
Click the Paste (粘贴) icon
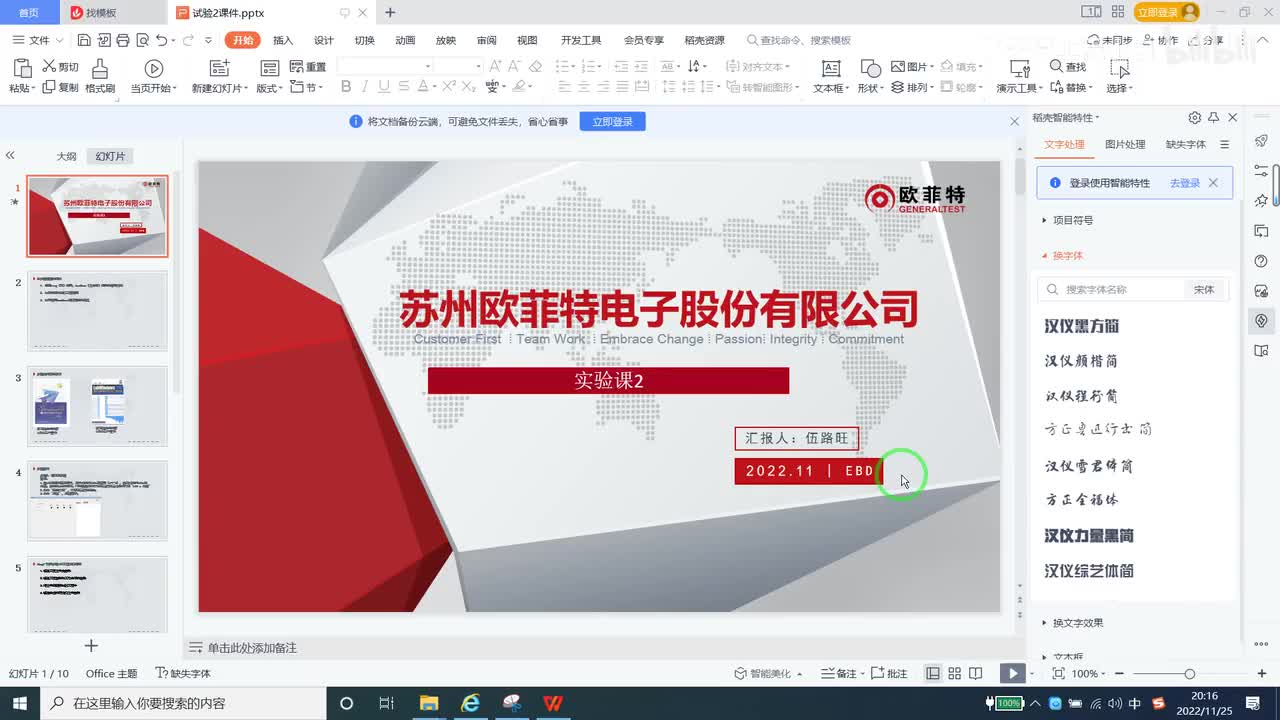click(21, 68)
